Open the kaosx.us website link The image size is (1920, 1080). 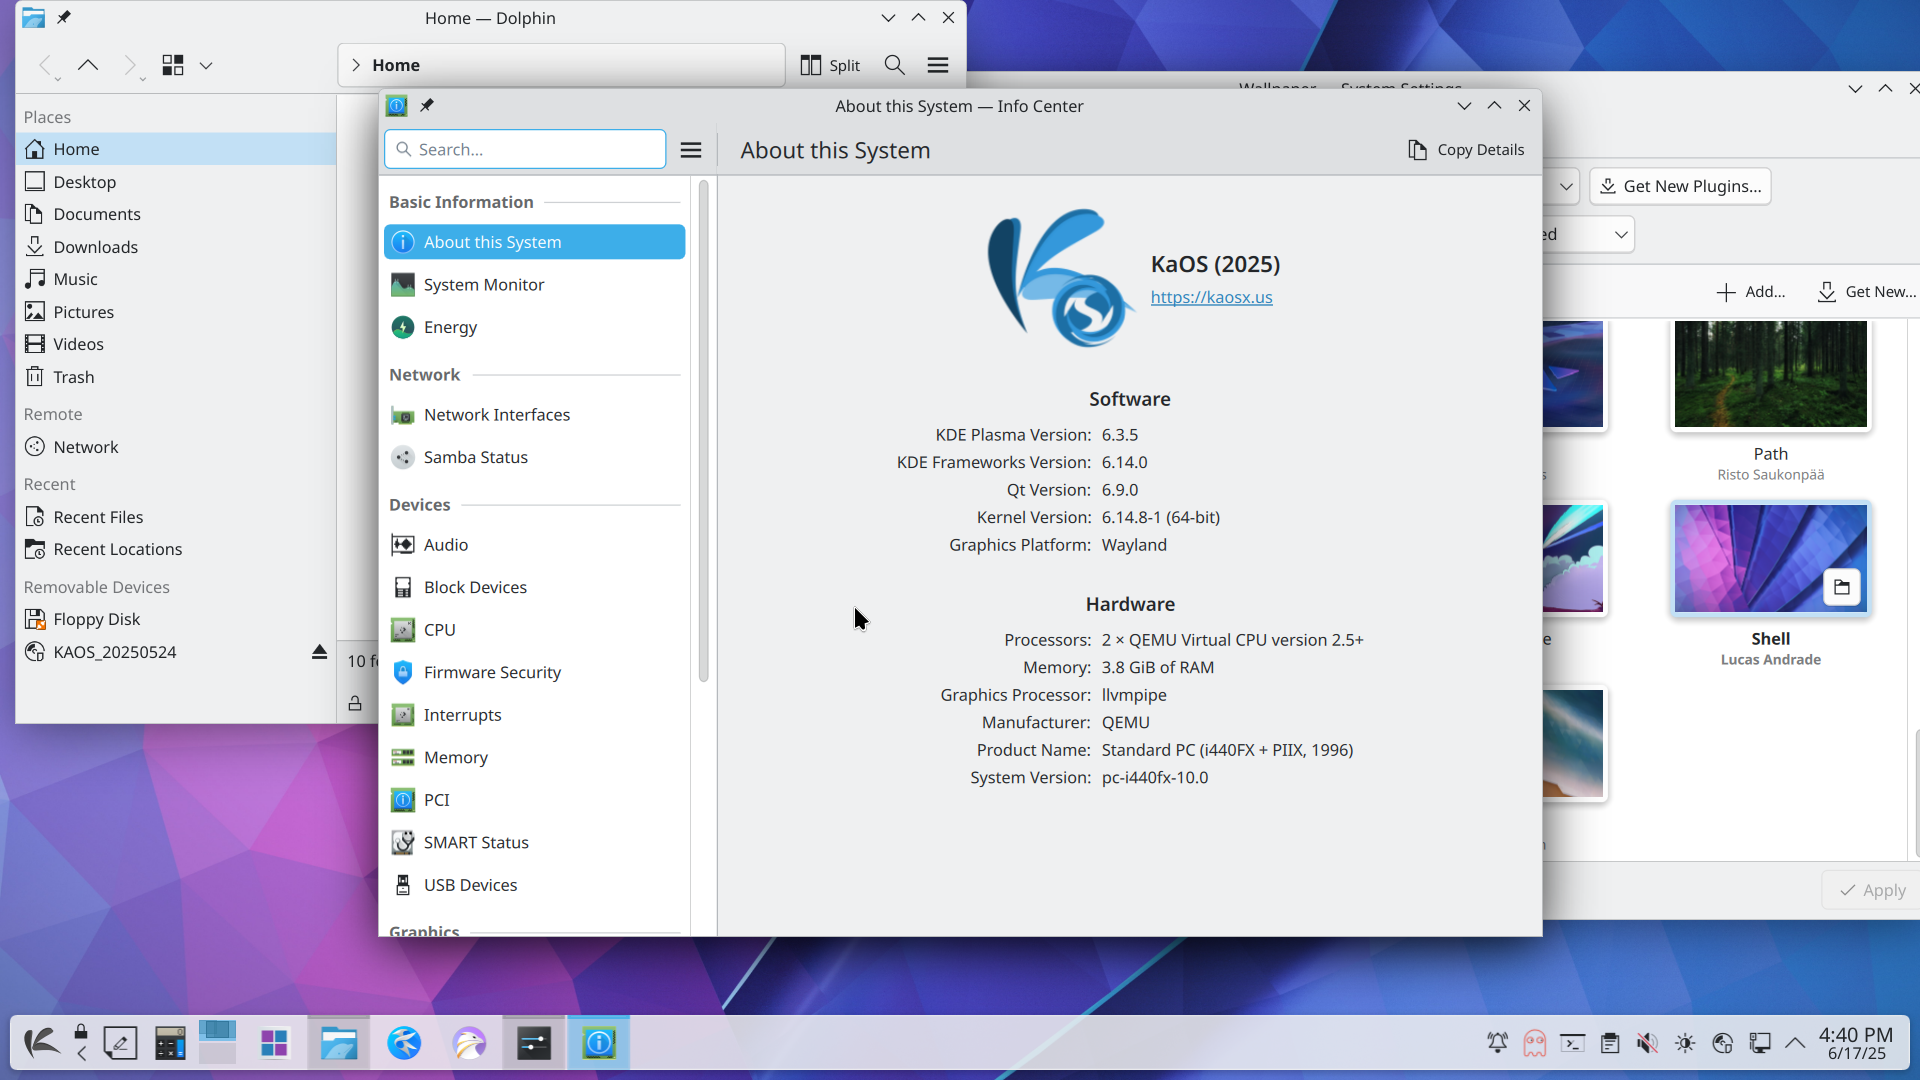point(1211,297)
